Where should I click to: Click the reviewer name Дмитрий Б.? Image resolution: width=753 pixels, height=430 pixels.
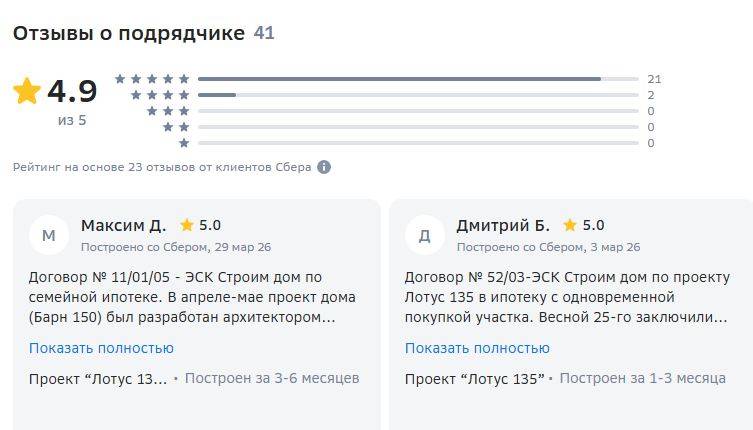coord(503,225)
